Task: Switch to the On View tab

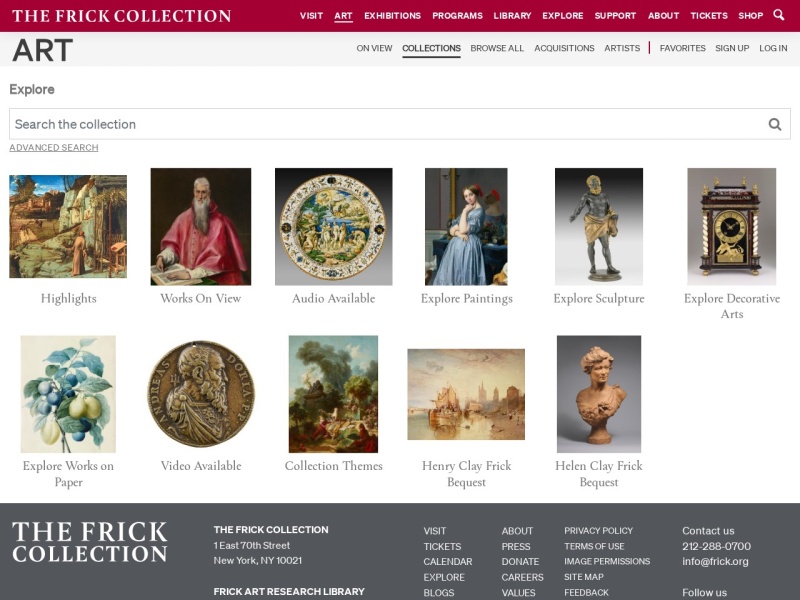Action: pyautogui.click(x=374, y=48)
